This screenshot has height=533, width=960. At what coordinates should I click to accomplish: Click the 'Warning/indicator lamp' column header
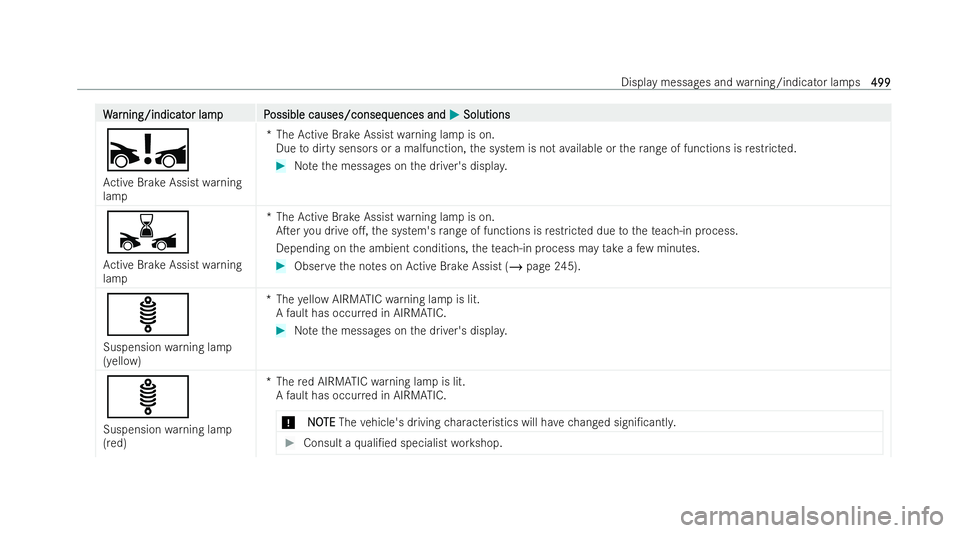163,114
